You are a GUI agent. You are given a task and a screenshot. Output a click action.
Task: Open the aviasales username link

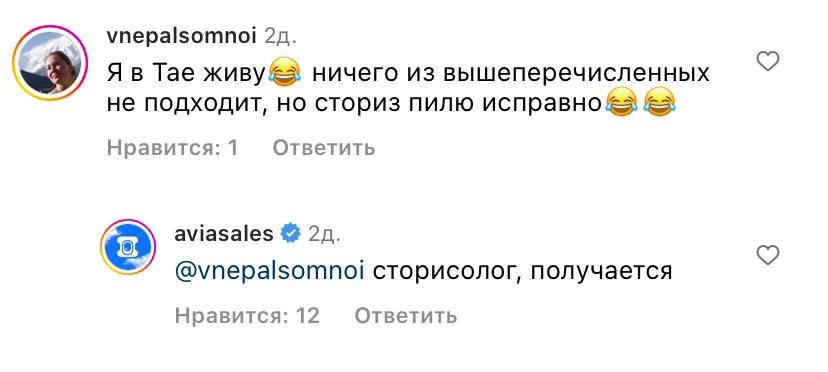tap(224, 233)
